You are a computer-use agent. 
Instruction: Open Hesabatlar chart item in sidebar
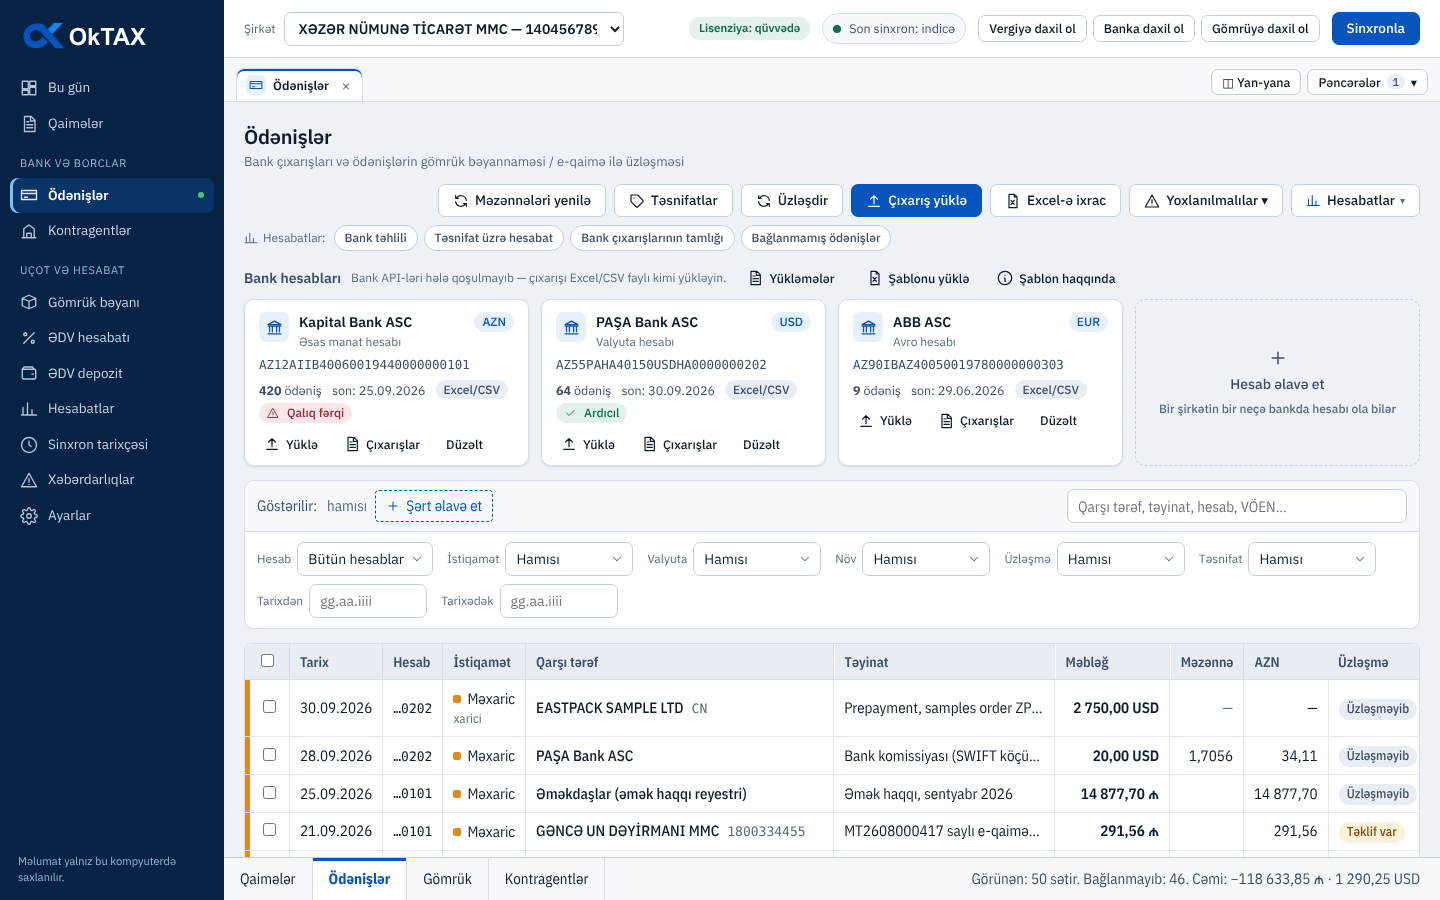click(x=112, y=409)
